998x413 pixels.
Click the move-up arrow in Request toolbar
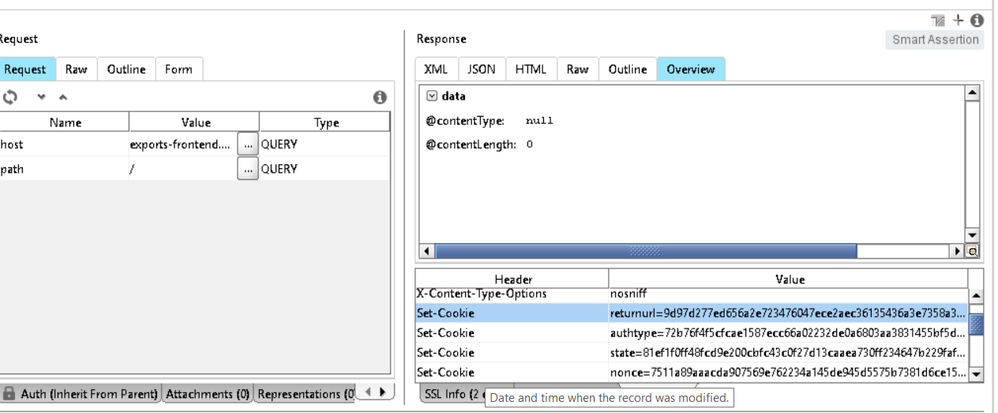click(62, 97)
